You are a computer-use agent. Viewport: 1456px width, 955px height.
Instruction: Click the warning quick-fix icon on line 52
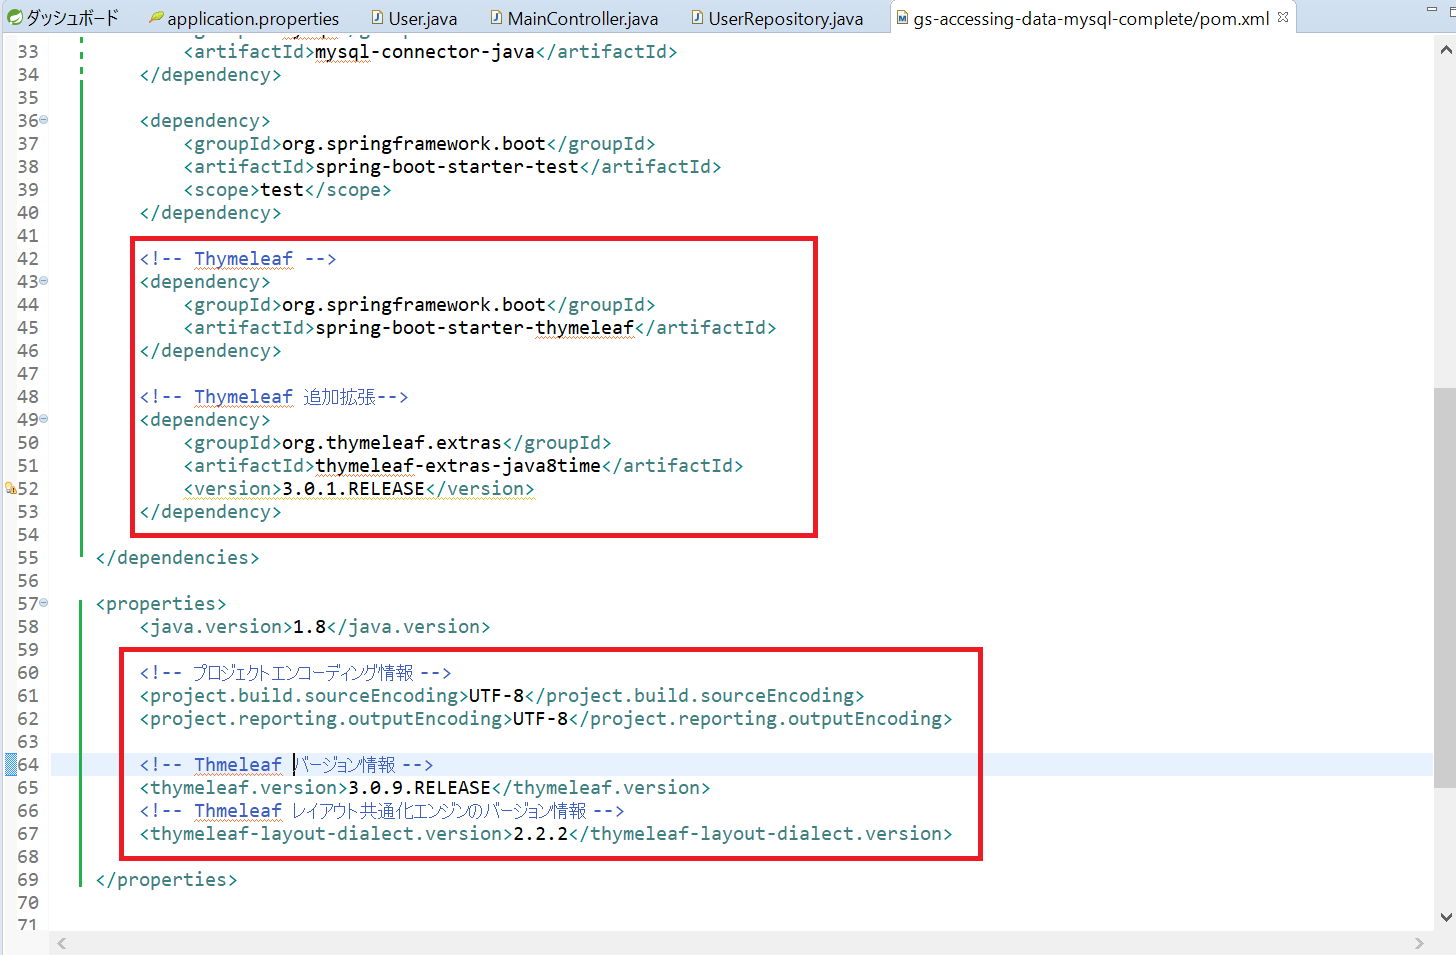11,489
